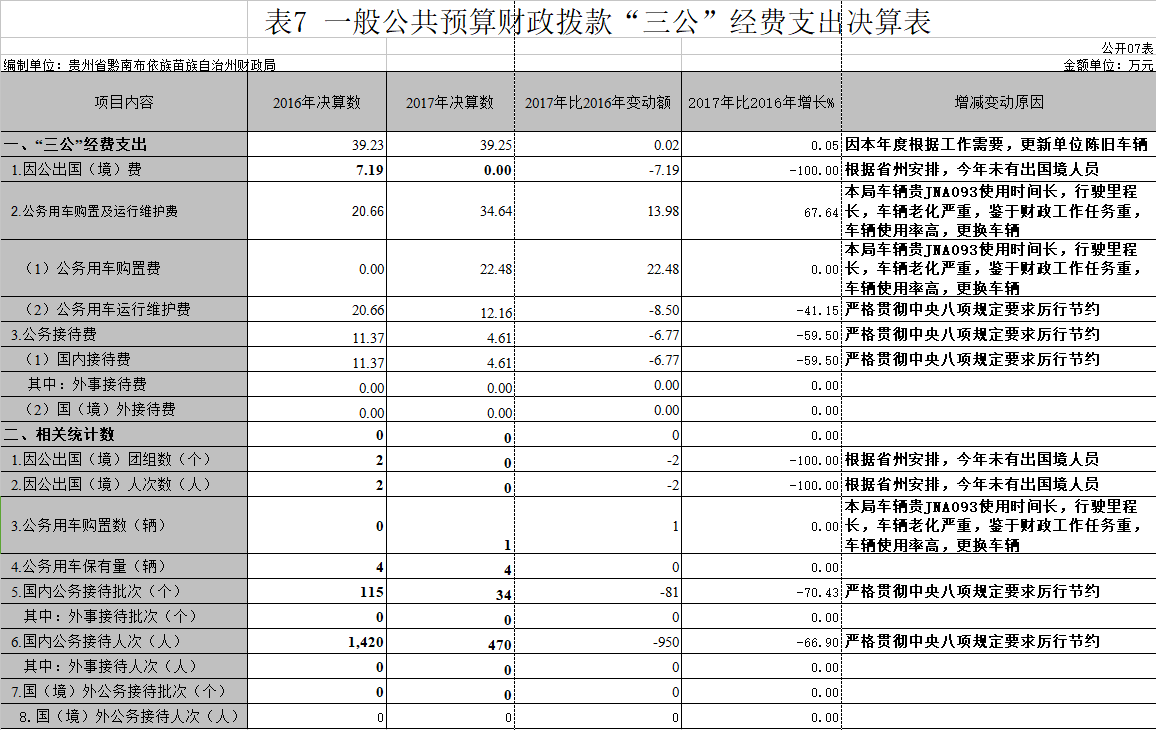Select the bold 115 value cell
1156x730 pixels.
[317, 591]
